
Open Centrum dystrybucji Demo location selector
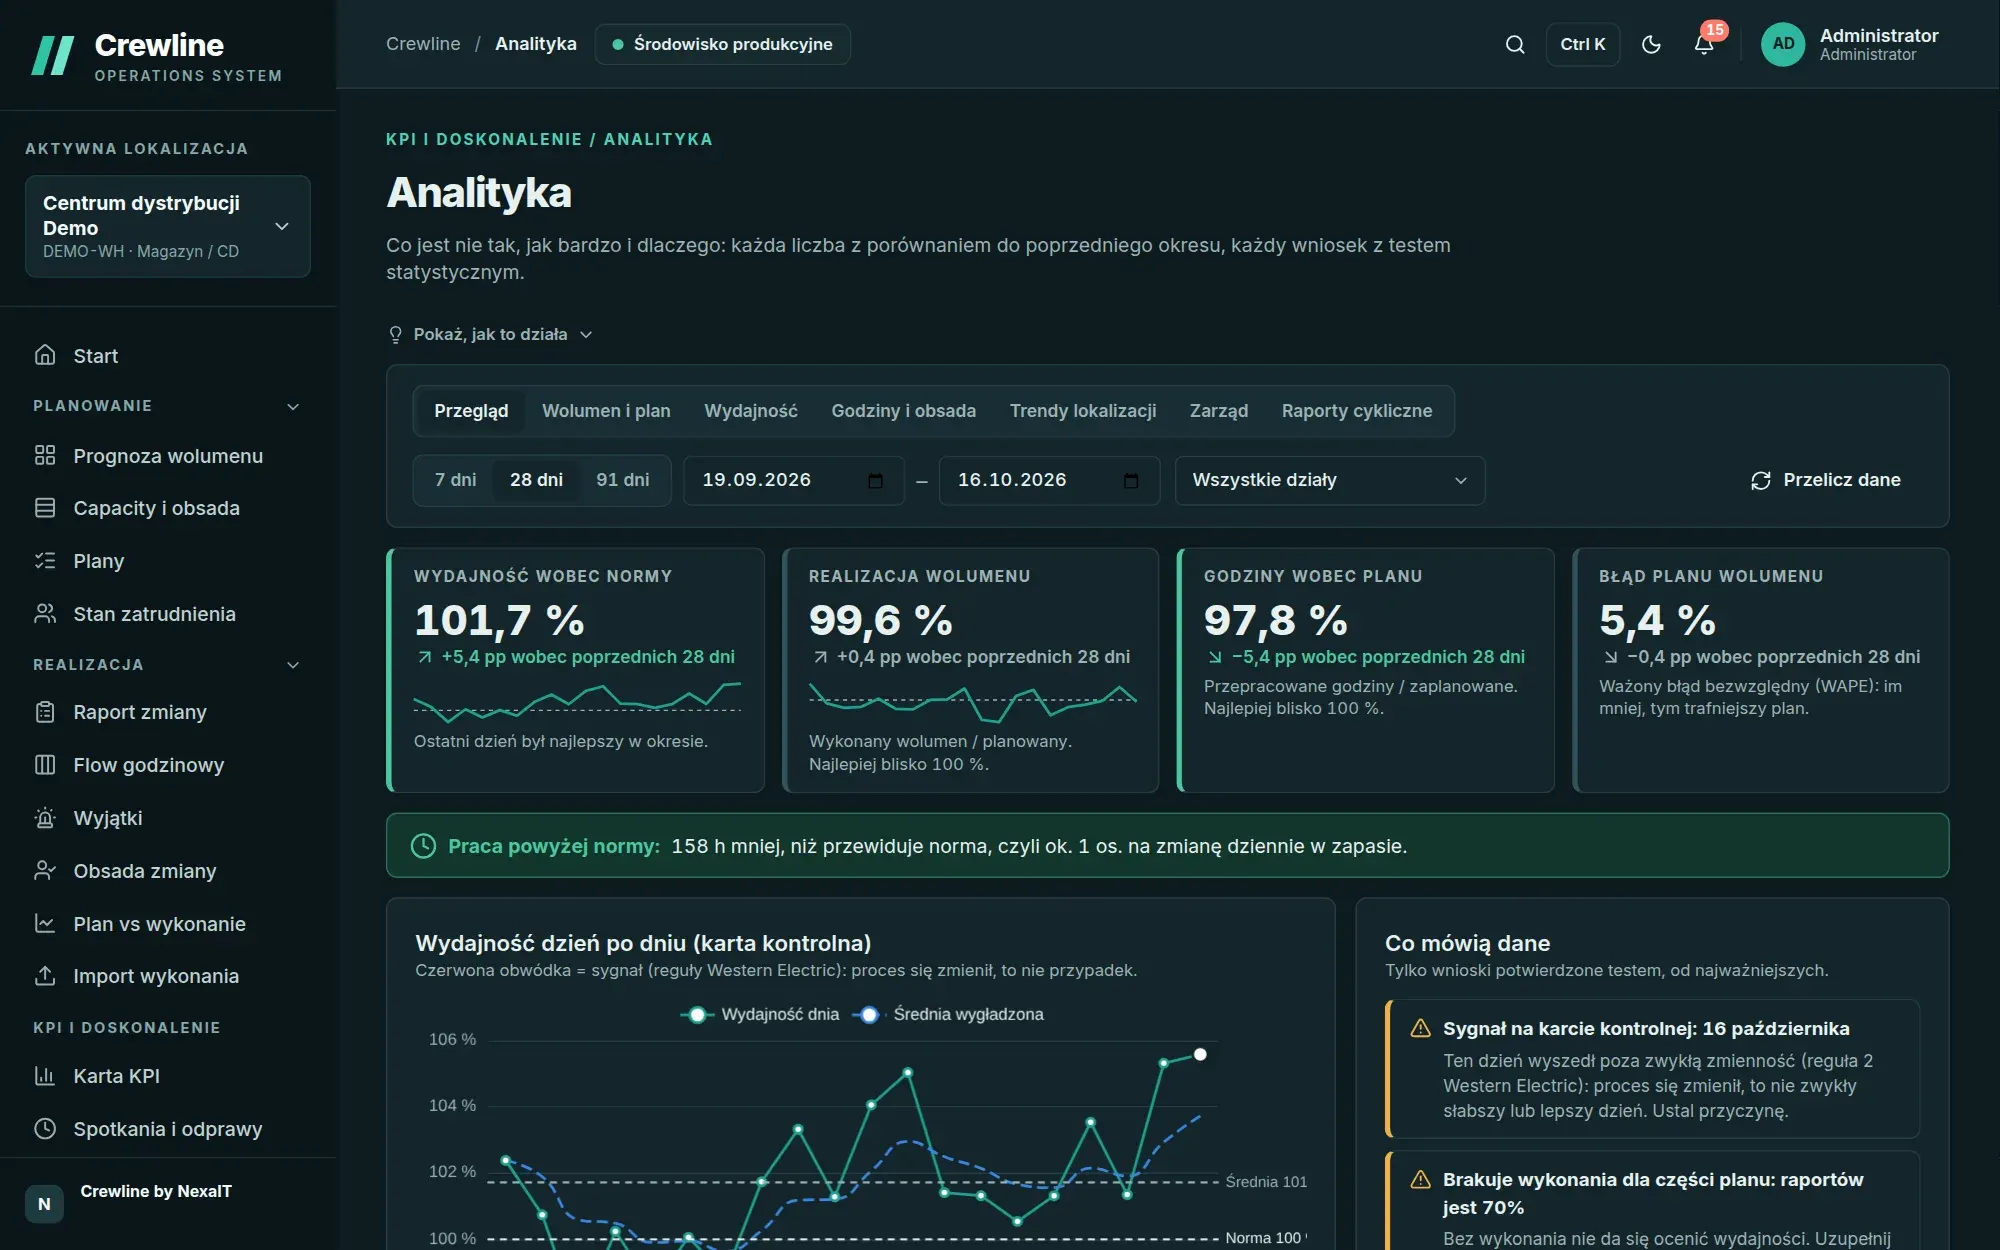[x=168, y=227]
